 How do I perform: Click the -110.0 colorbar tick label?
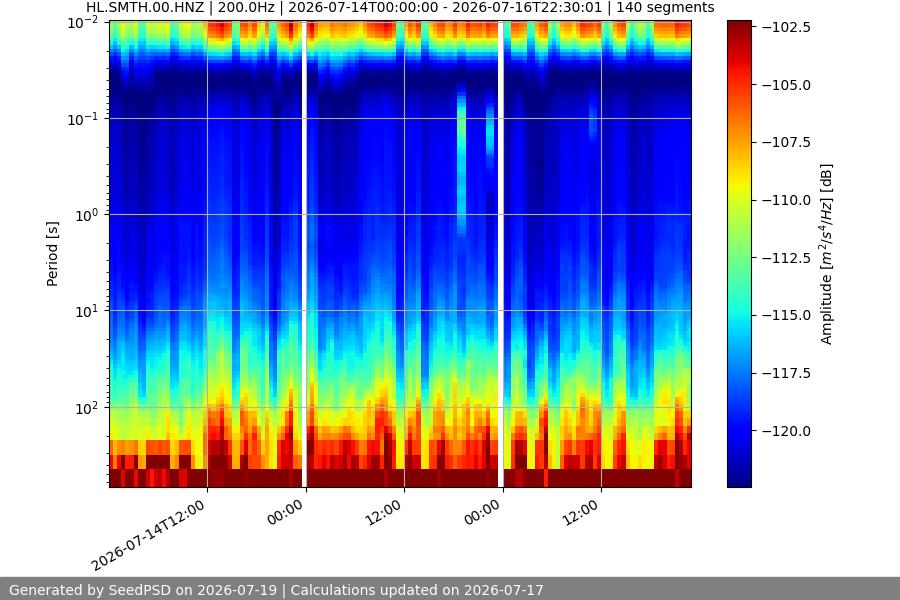(x=786, y=200)
